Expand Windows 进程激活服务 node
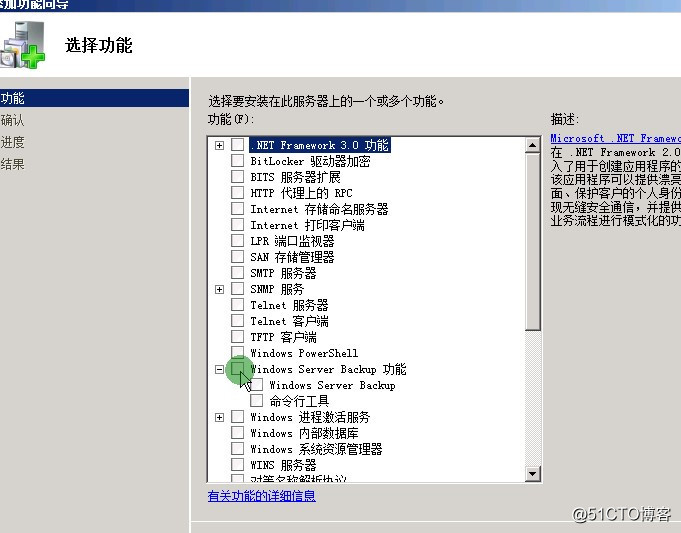Viewport: 681px width, 533px height. click(219, 417)
